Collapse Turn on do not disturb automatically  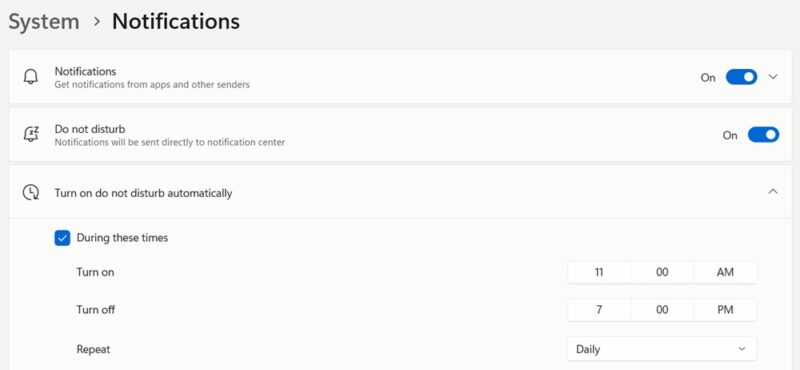[x=773, y=192]
